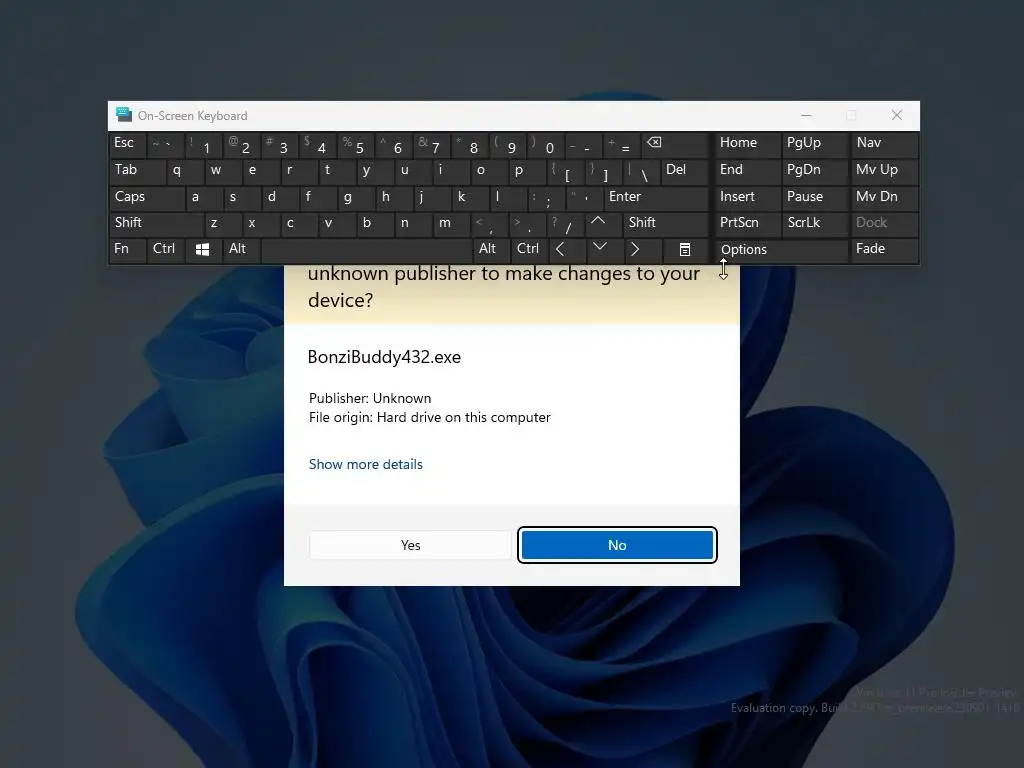1024x768 pixels.
Task: Click the number 1 key
Action: pyautogui.click(x=203, y=145)
